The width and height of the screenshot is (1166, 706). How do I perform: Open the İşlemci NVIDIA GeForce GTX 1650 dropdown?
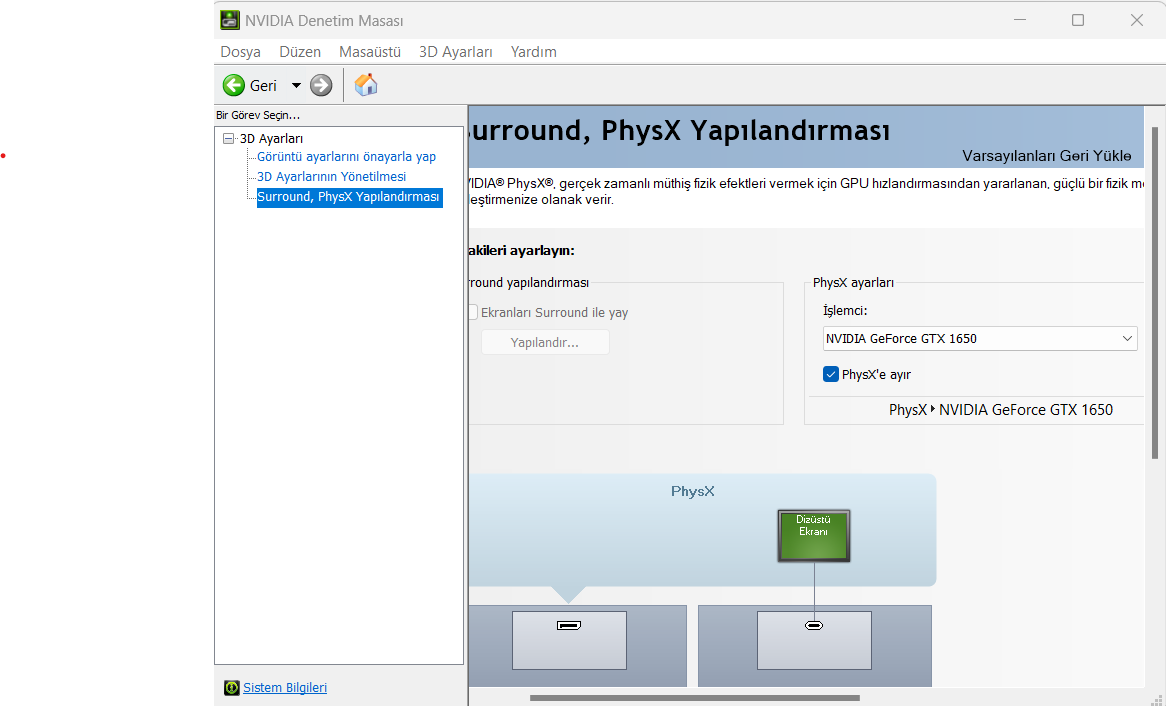point(980,338)
